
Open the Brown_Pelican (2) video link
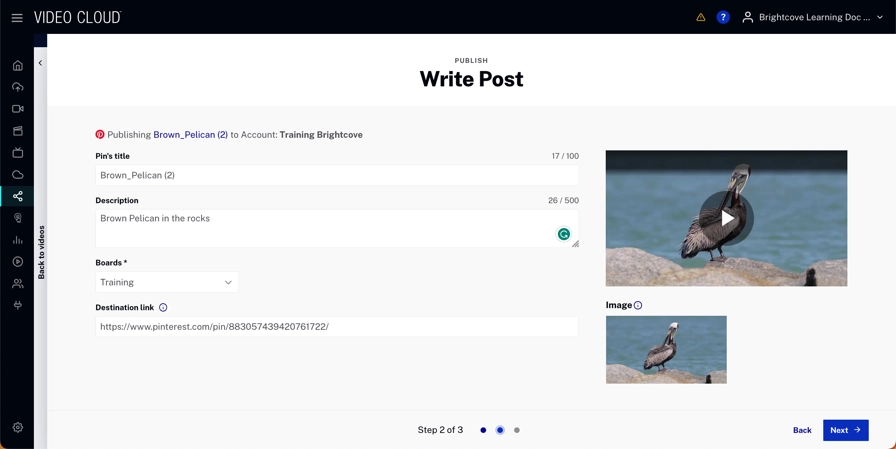coord(190,134)
